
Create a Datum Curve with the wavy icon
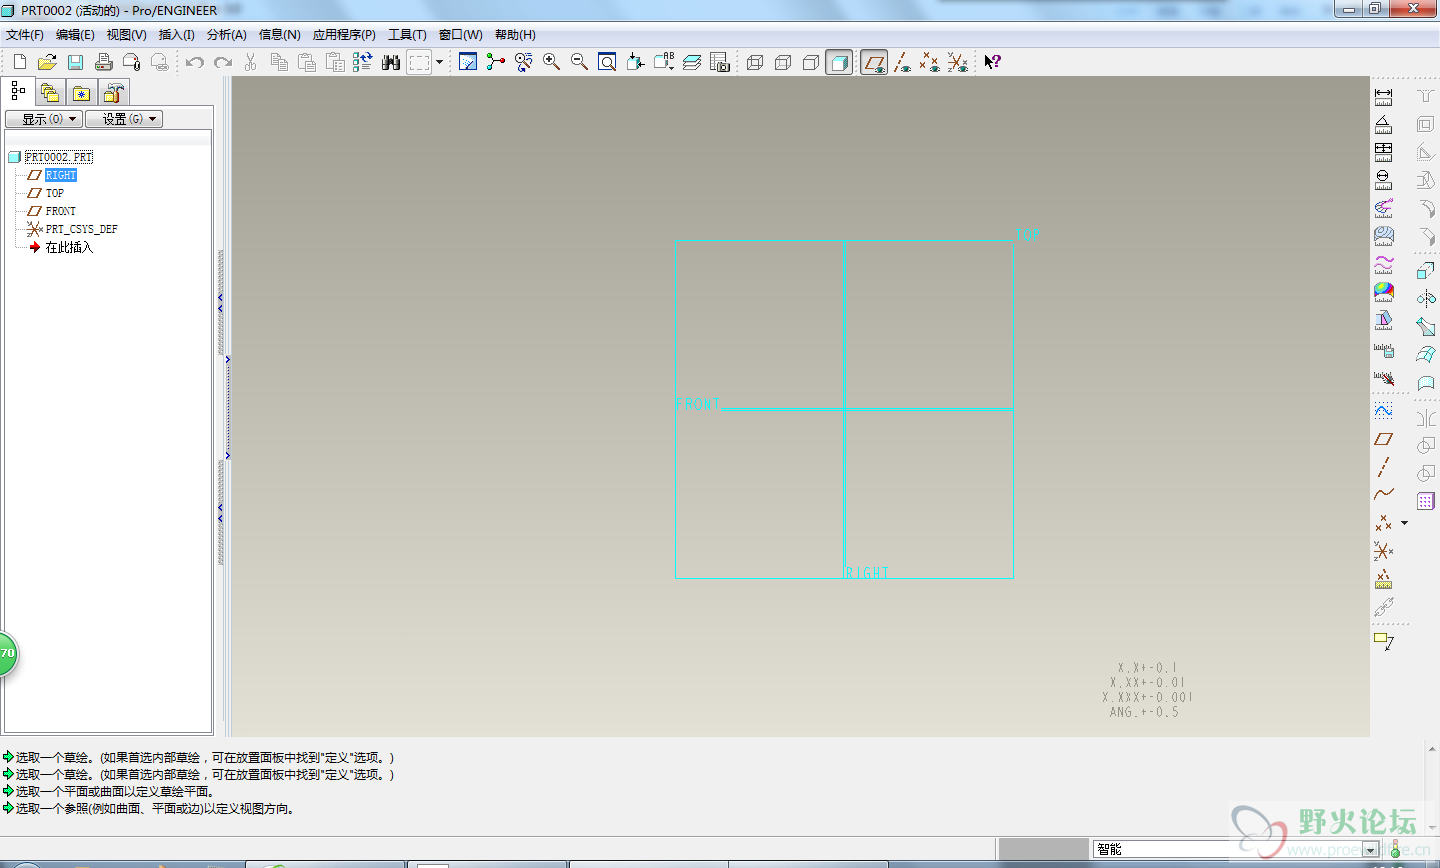click(x=1383, y=494)
